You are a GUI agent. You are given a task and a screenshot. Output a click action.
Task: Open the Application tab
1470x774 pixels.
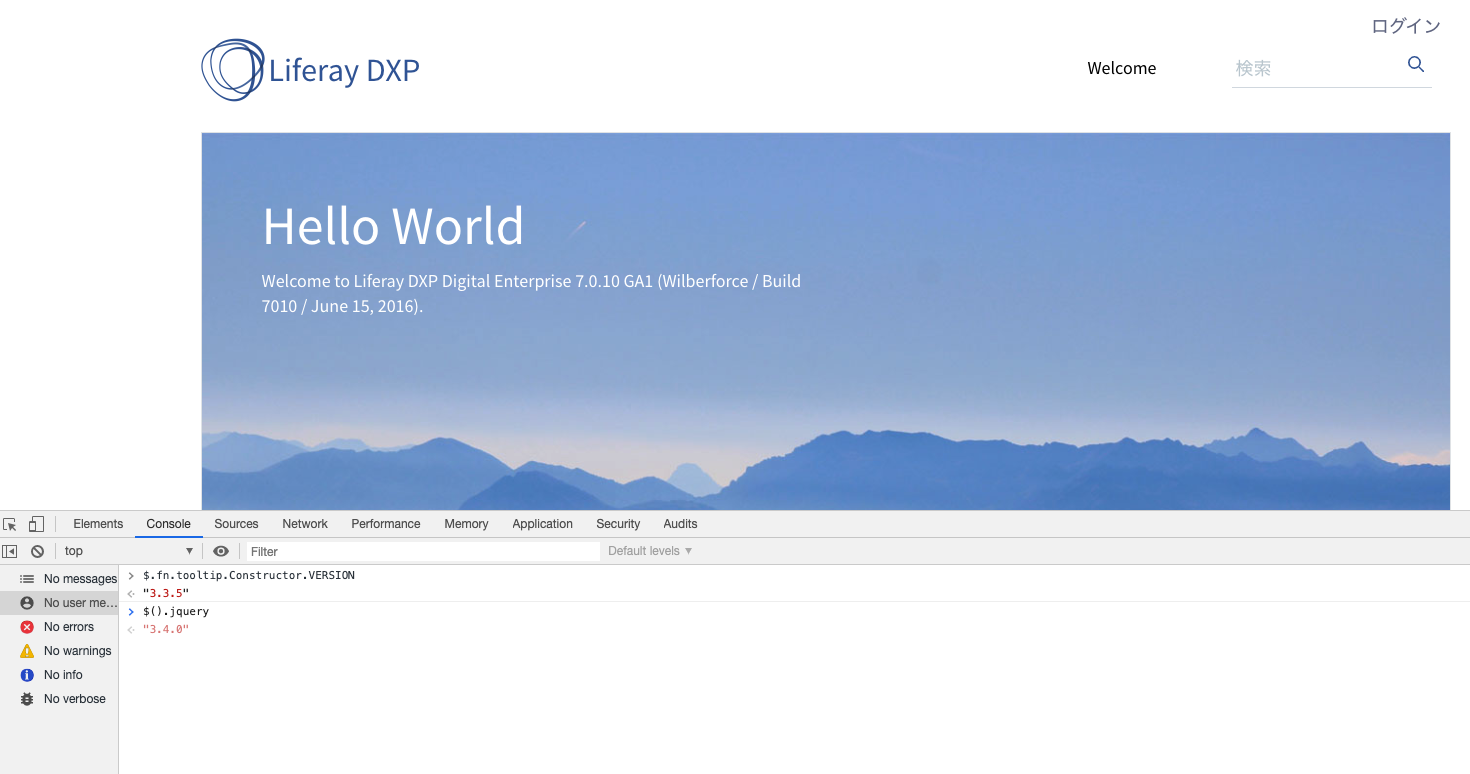tap(542, 524)
